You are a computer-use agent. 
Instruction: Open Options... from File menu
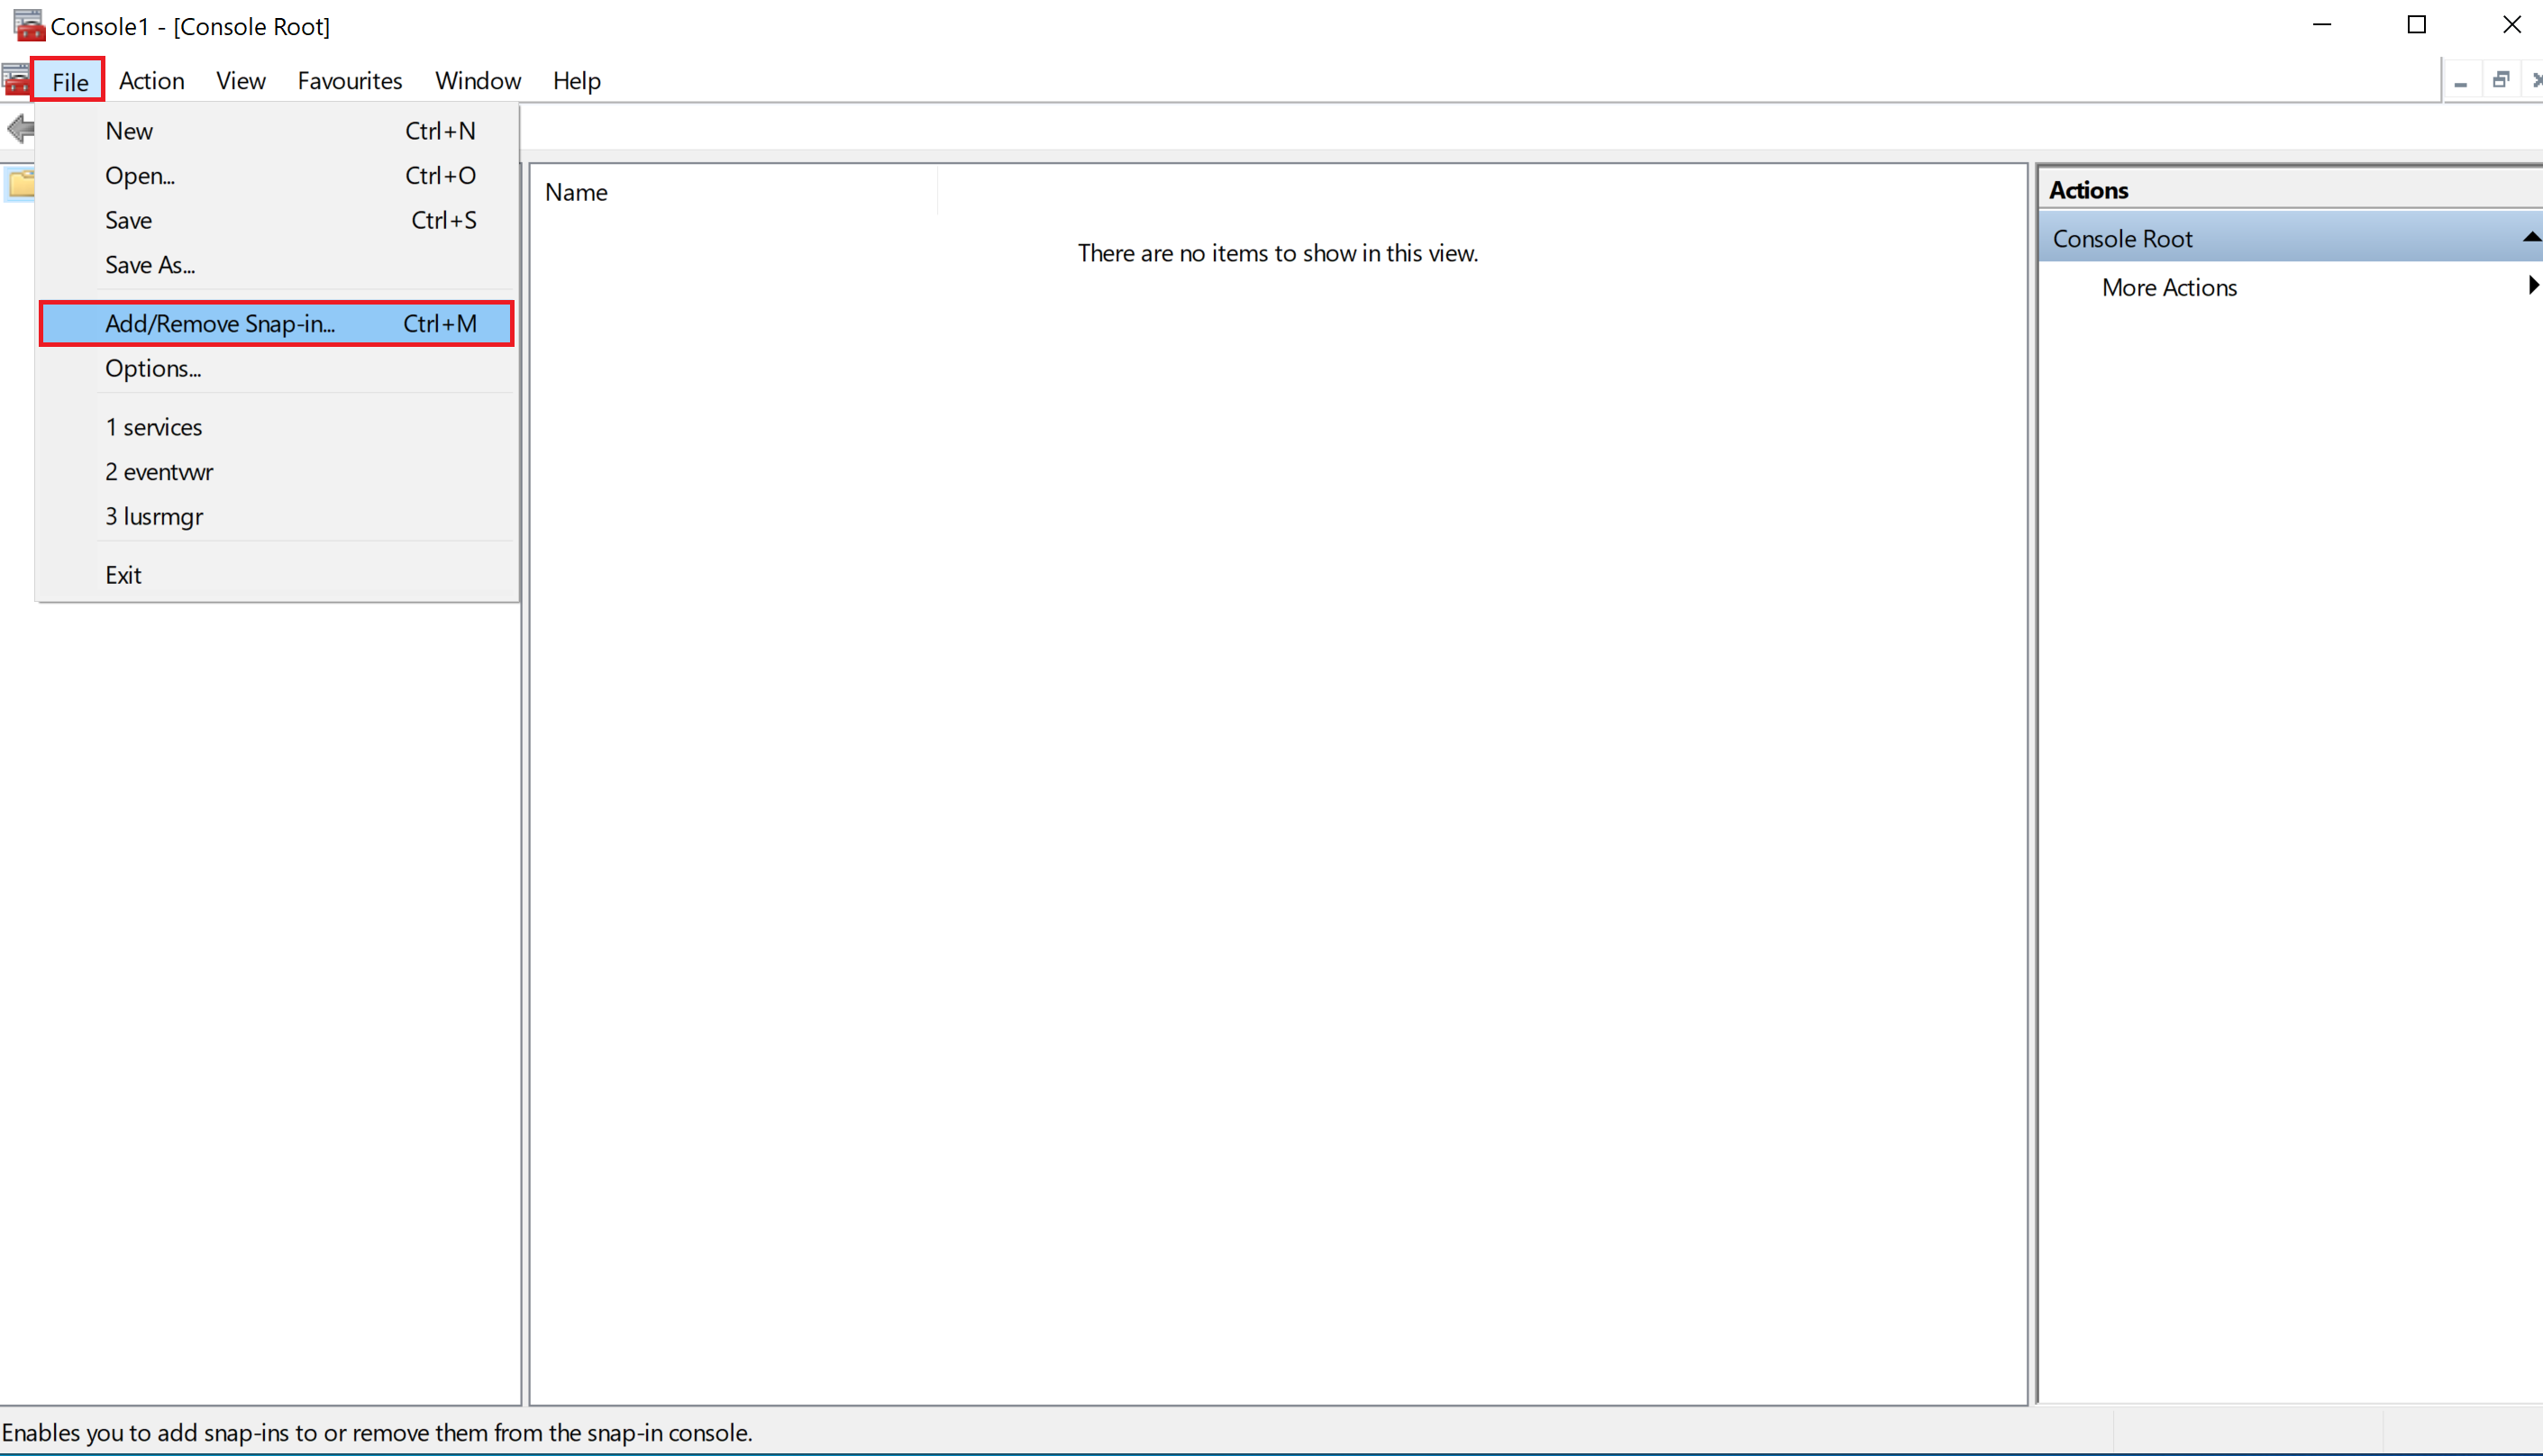coord(153,369)
